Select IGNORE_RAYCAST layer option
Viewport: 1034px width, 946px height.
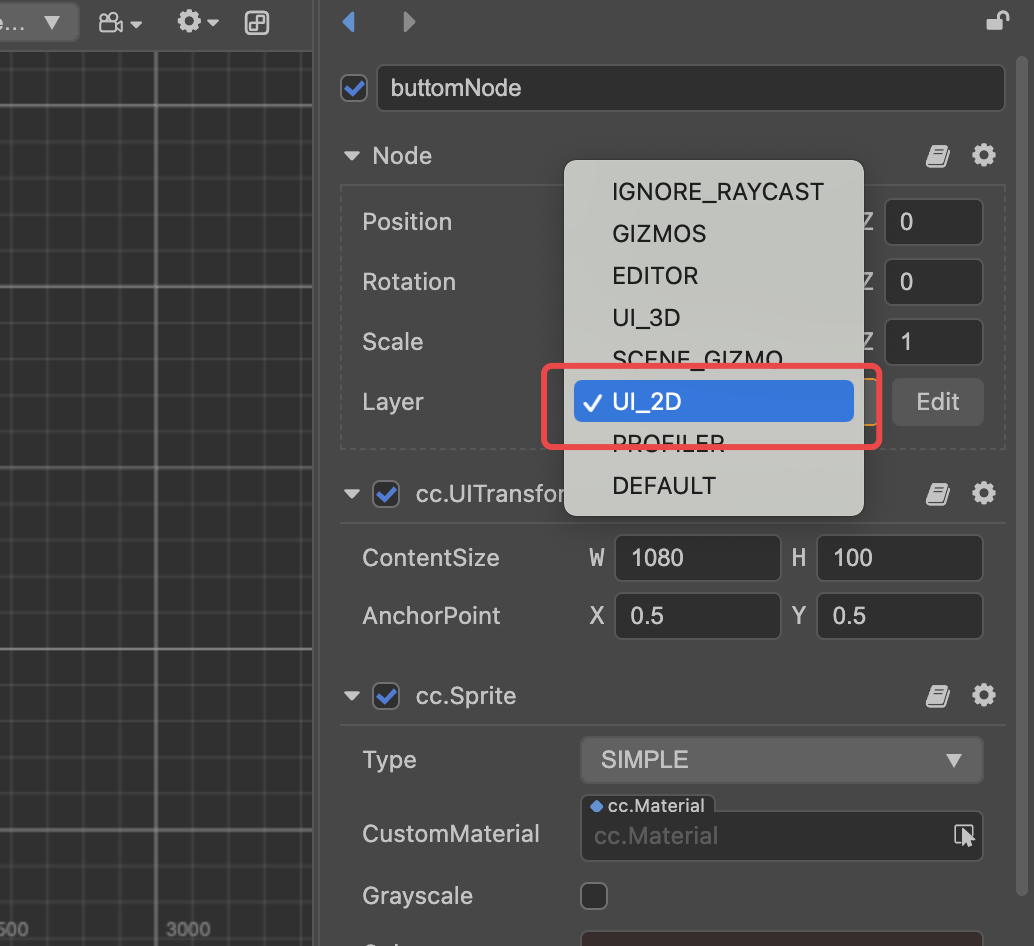714,192
